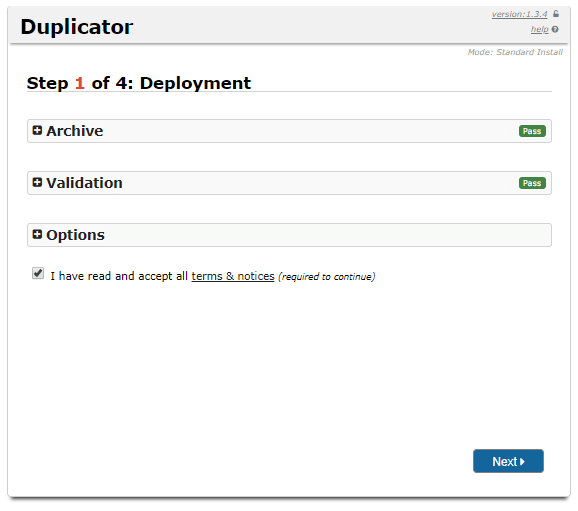Click the version:1.3.4 link
The width and height of the screenshot is (578, 511).
tap(519, 14)
